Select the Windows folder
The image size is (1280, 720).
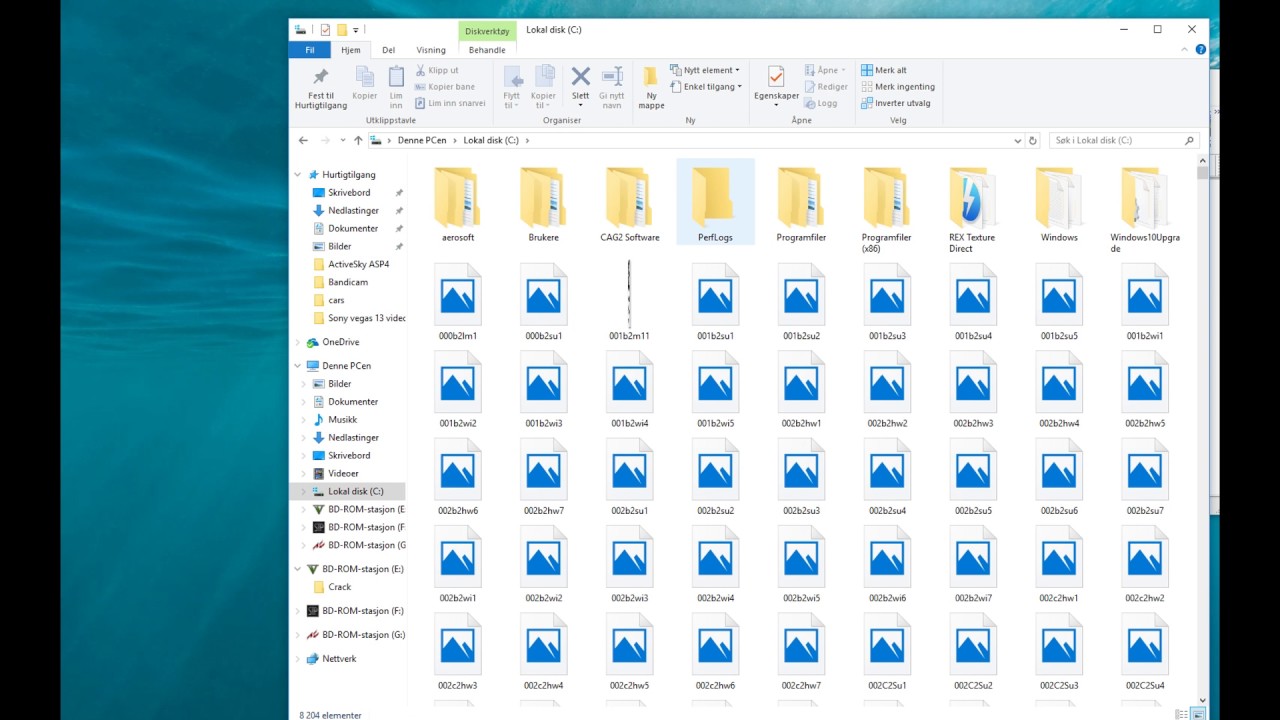pyautogui.click(x=1059, y=205)
